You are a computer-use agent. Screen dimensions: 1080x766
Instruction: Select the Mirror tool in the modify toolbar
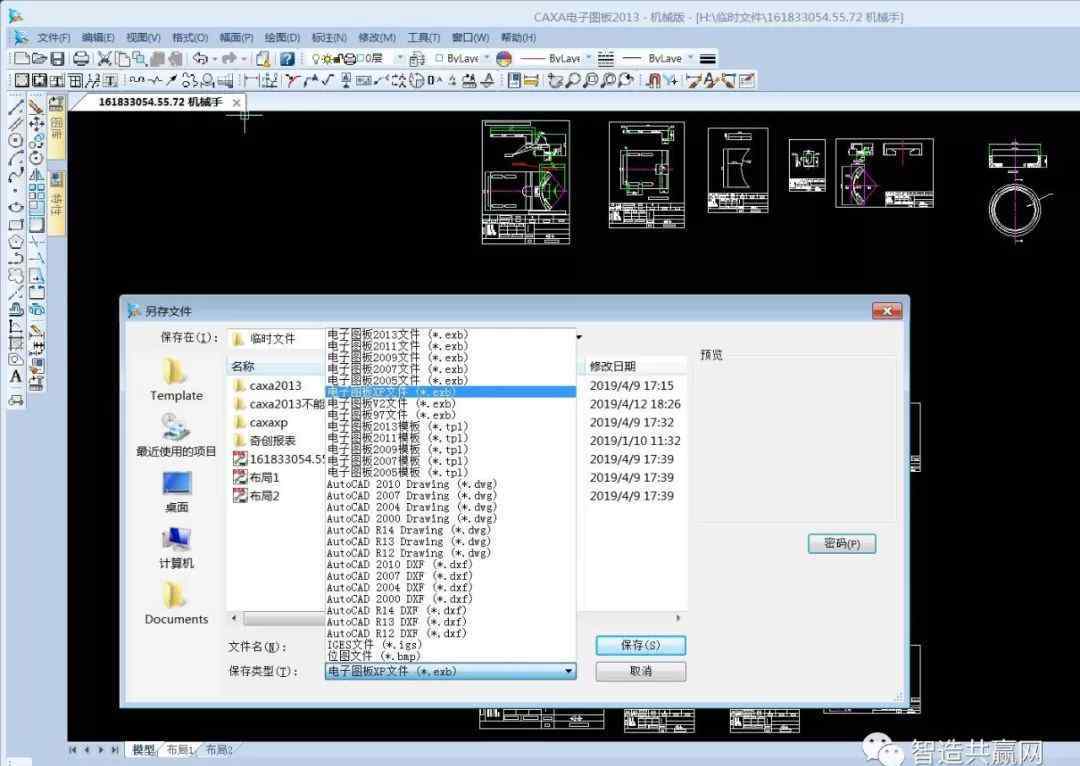[x=37, y=174]
